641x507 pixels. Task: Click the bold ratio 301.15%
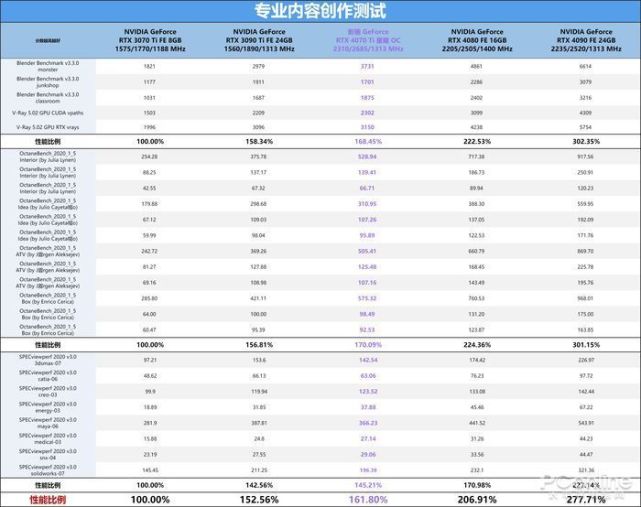coord(586,345)
